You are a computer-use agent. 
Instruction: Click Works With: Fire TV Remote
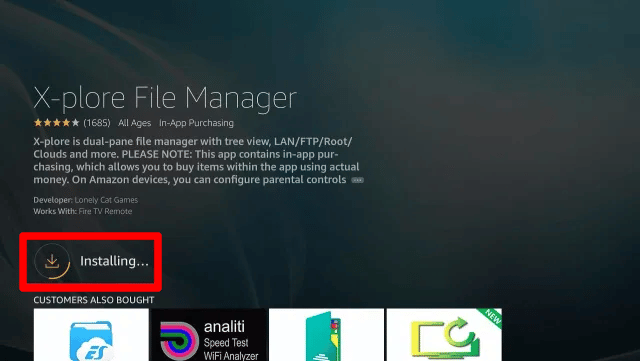click(x=83, y=211)
